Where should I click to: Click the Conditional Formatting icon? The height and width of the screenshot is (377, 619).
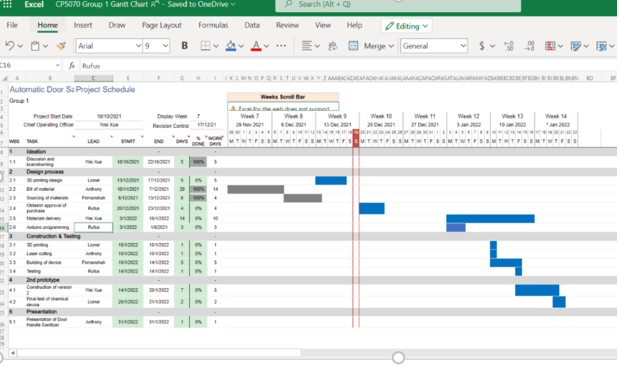click(550, 46)
